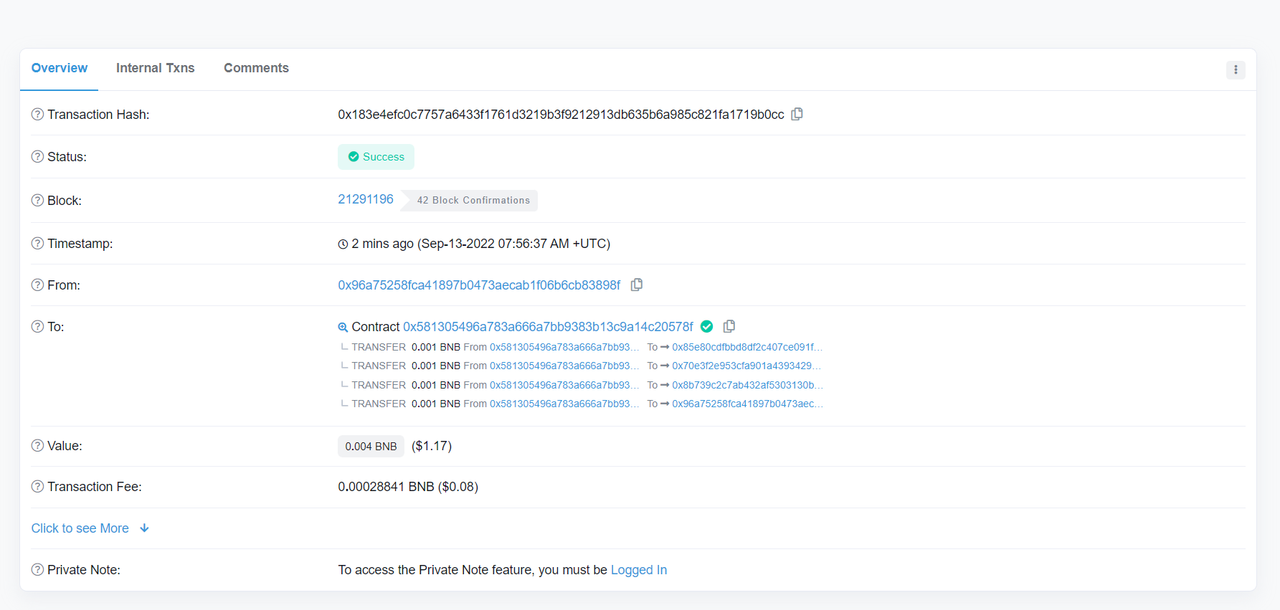Click the help icon beside Transaction Fee
The image size is (1280, 610).
point(38,487)
